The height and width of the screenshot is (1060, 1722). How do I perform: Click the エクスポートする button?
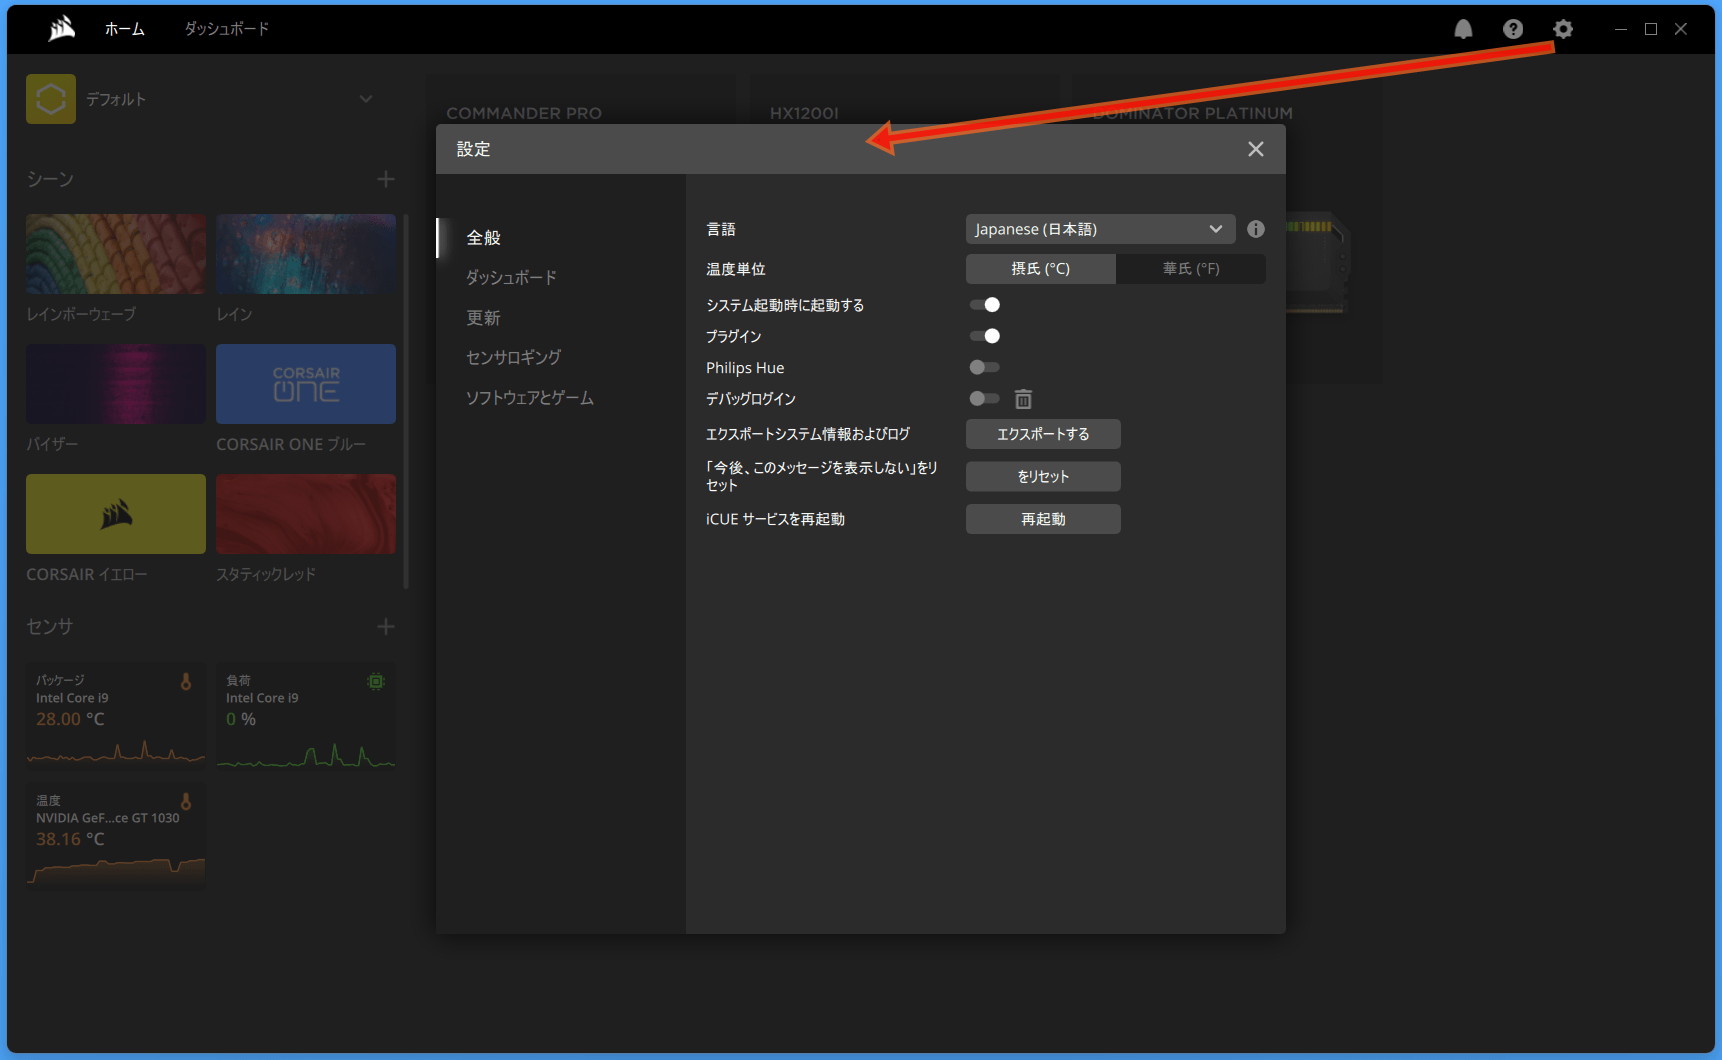pos(1043,434)
